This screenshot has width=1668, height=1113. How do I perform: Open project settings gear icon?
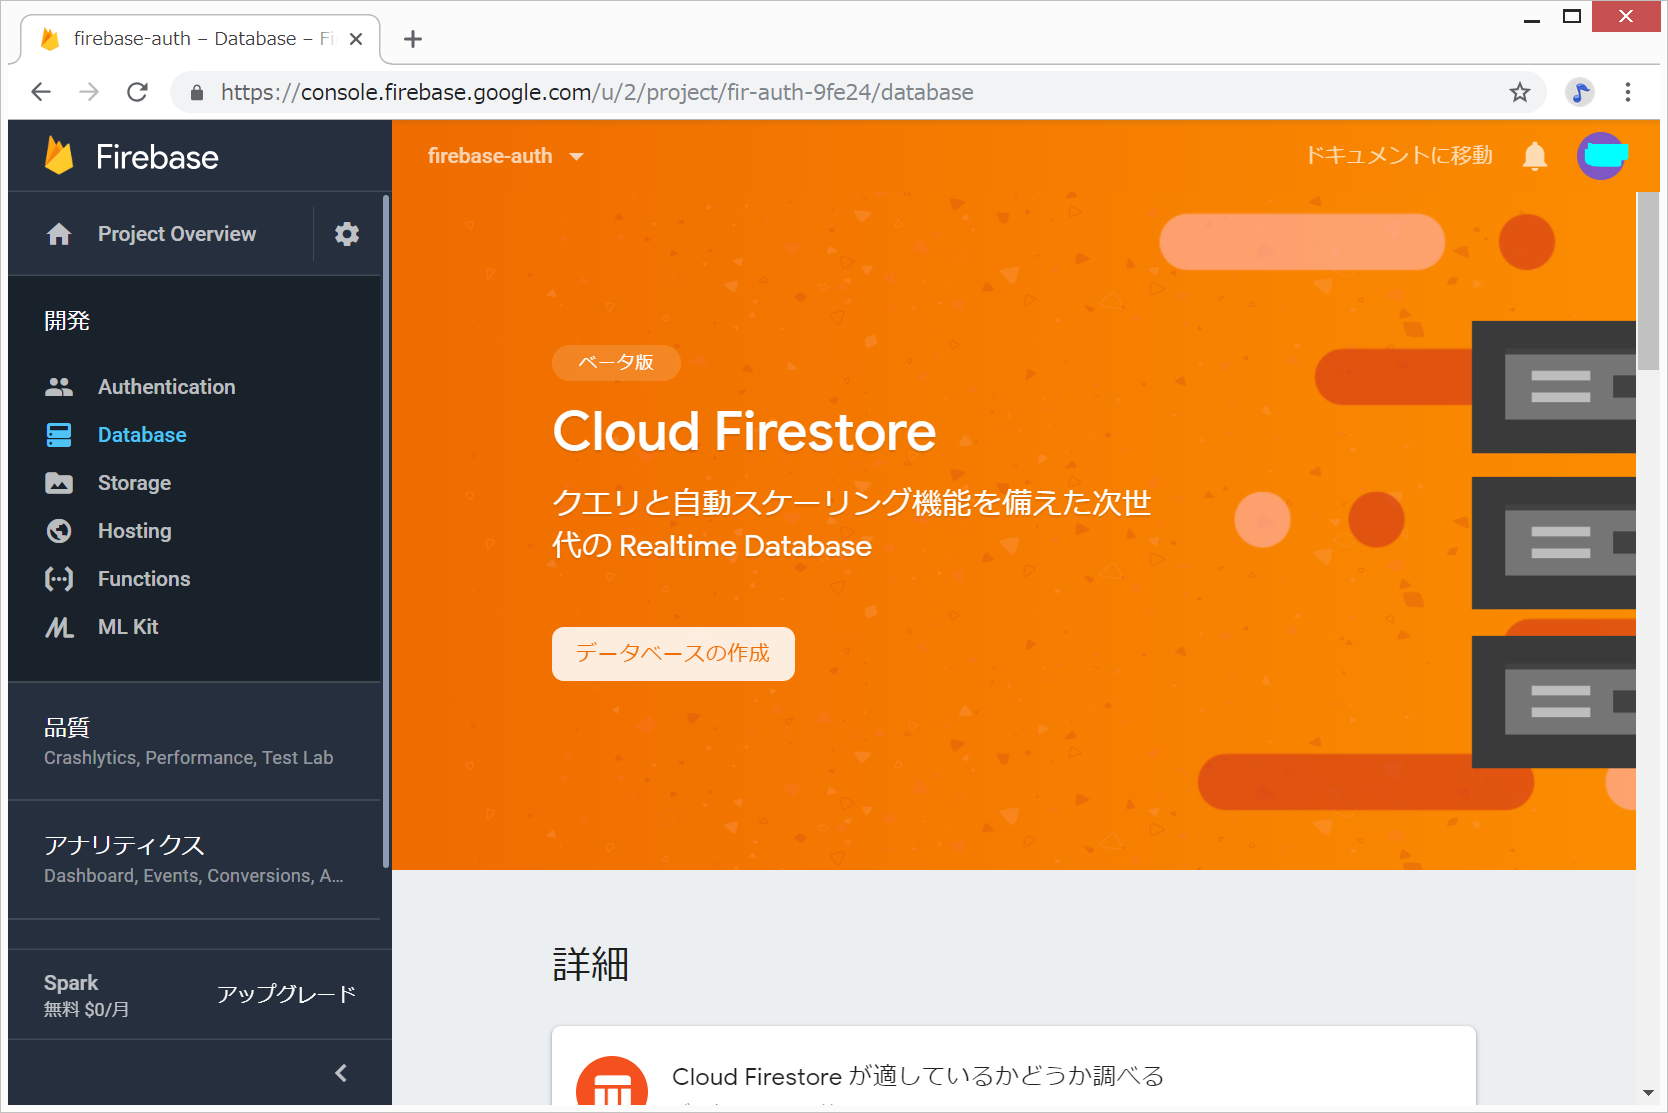coord(347,234)
